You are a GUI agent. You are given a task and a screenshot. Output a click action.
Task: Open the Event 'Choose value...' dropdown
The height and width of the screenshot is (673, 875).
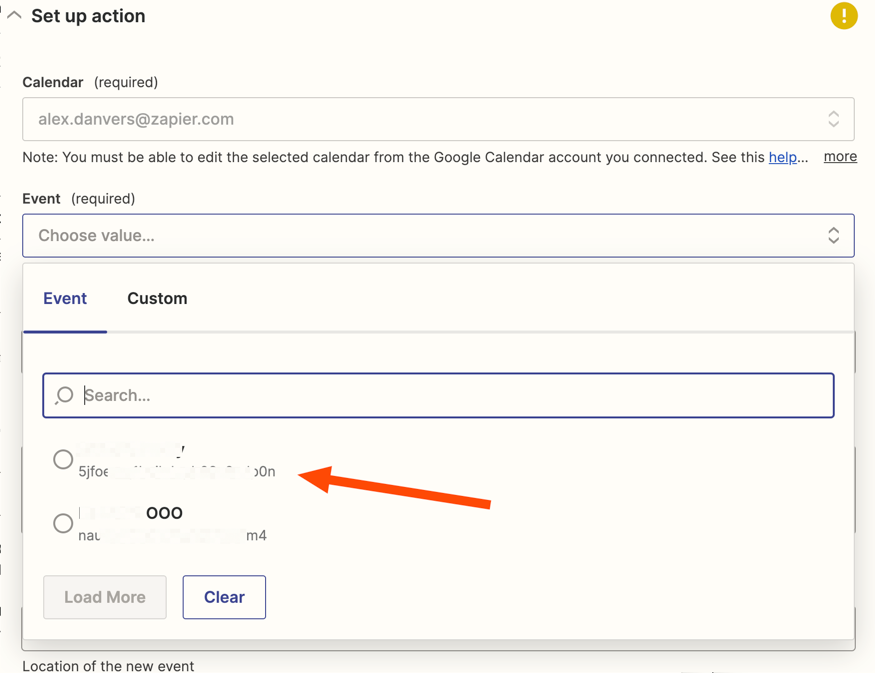pyautogui.click(x=420, y=236)
